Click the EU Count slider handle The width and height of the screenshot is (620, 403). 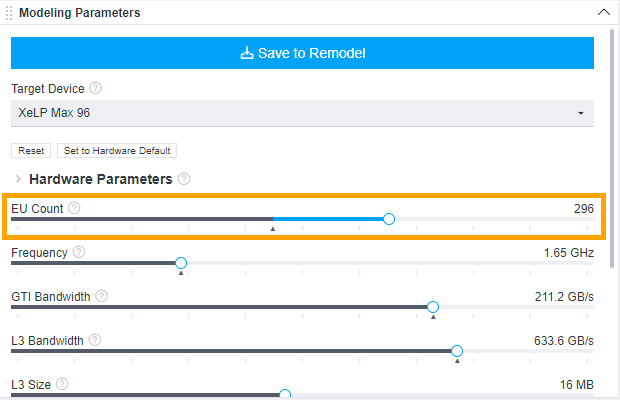tap(389, 219)
